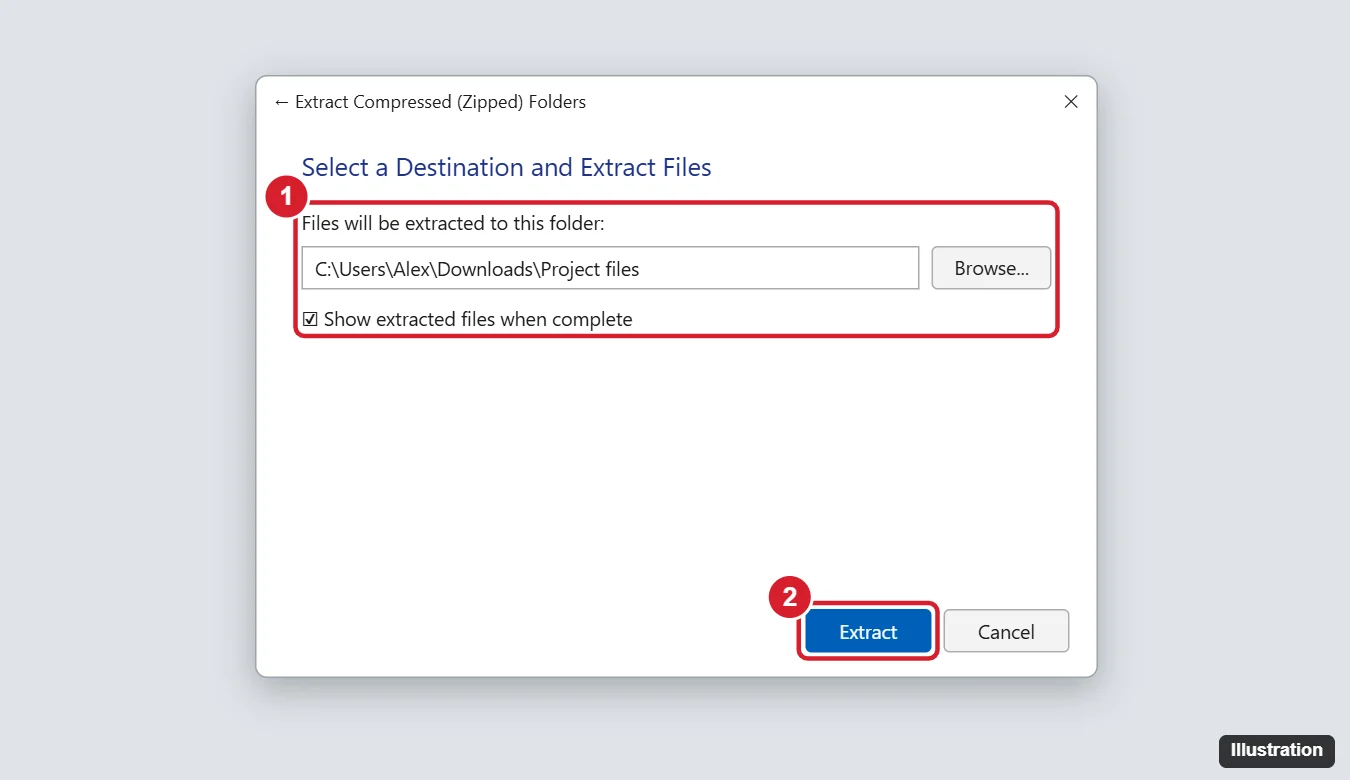
Task: Click the "Select a Destination and Extract Files" heading
Action: tap(506, 167)
